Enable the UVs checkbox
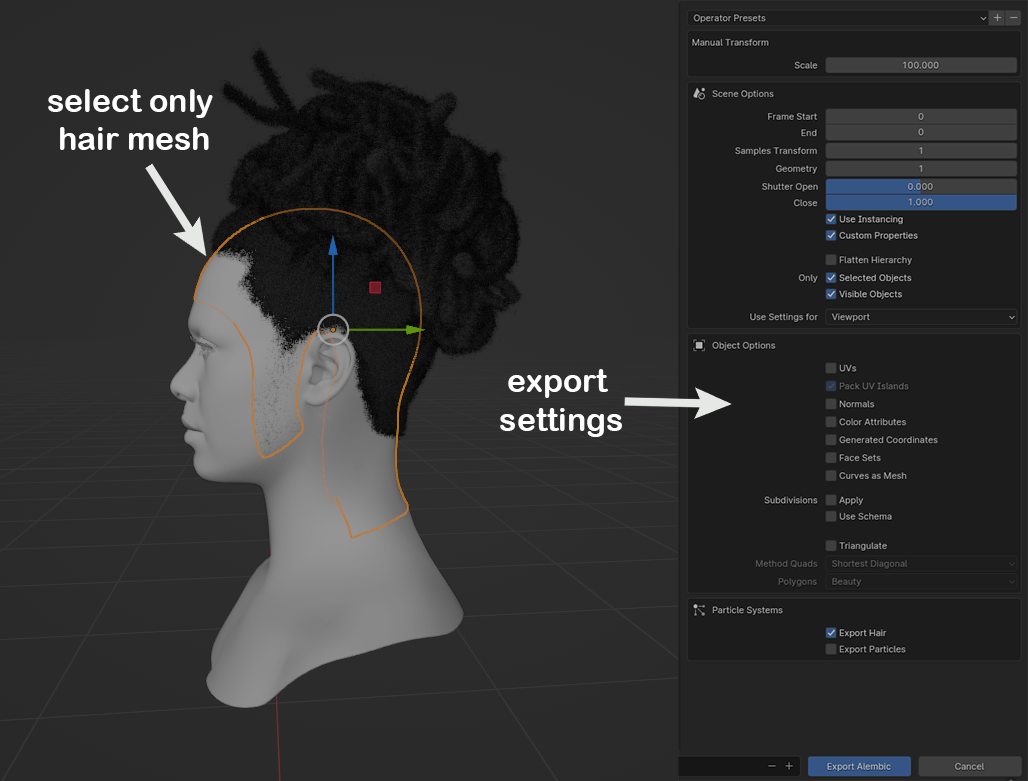 click(x=831, y=369)
